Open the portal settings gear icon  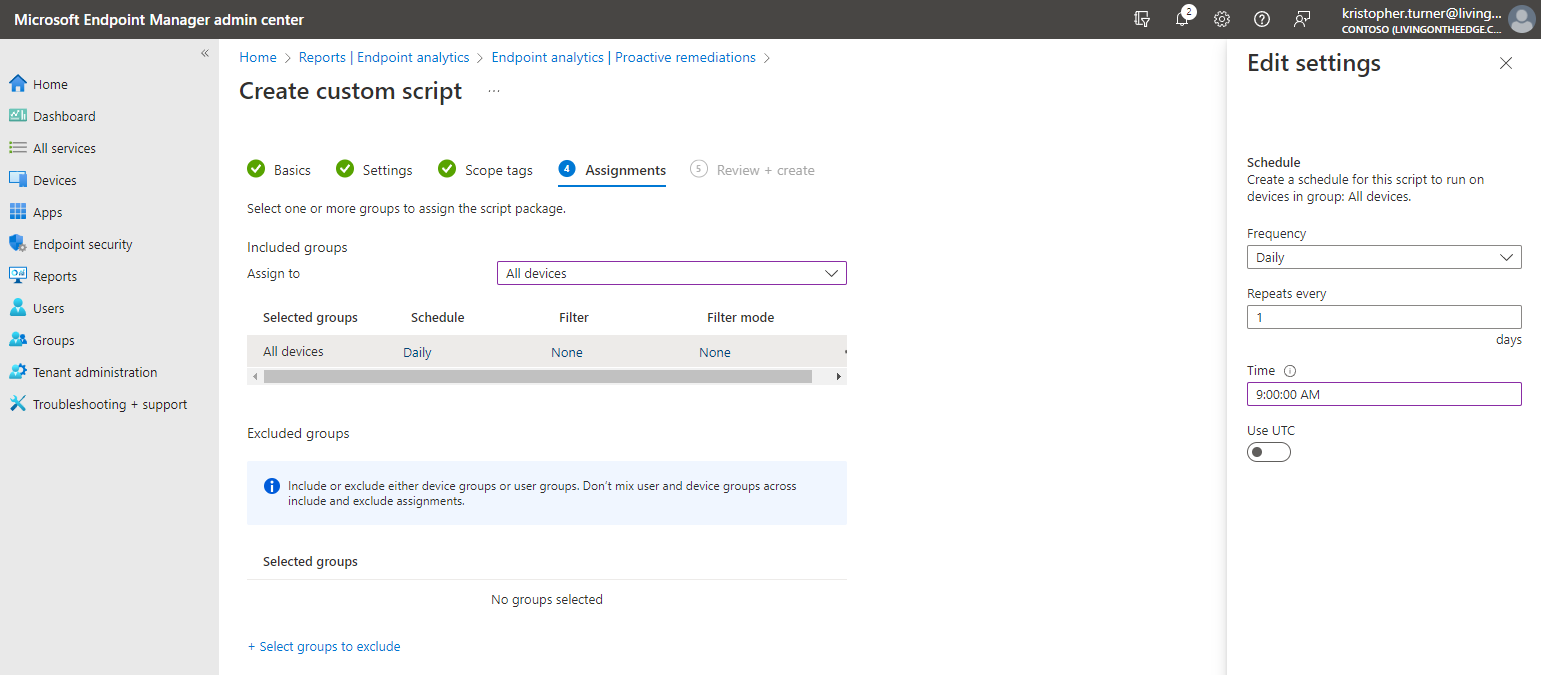click(x=1222, y=19)
